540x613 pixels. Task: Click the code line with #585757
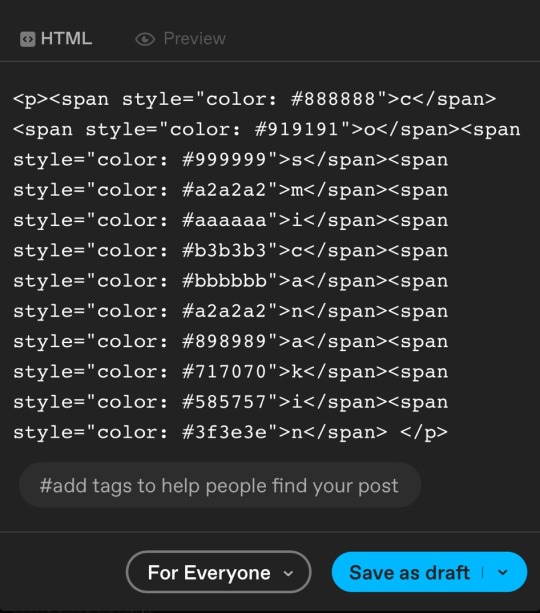(231, 402)
